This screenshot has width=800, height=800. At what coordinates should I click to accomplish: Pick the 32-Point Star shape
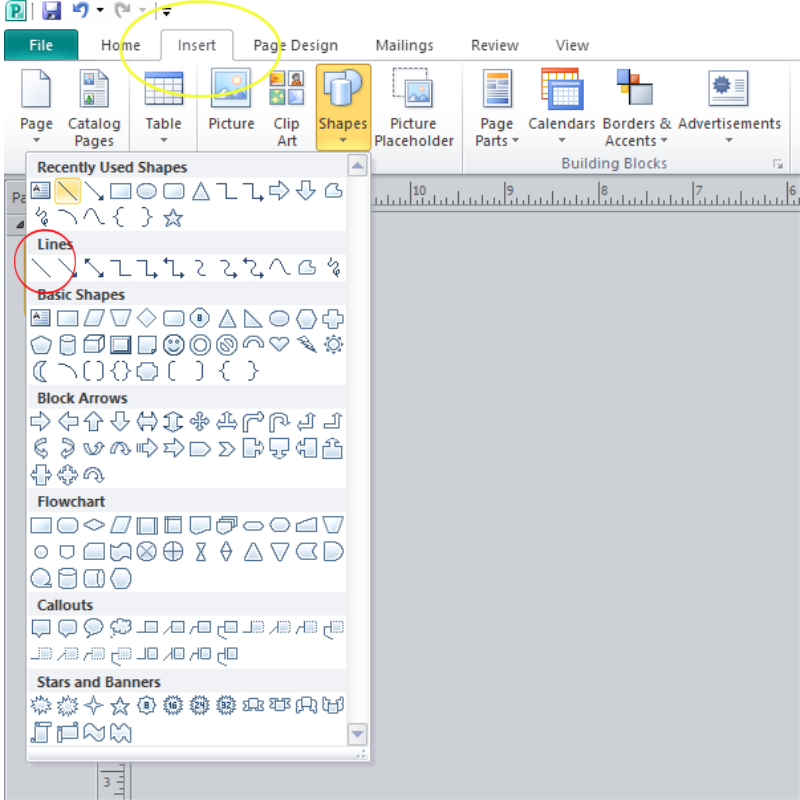coord(227,706)
